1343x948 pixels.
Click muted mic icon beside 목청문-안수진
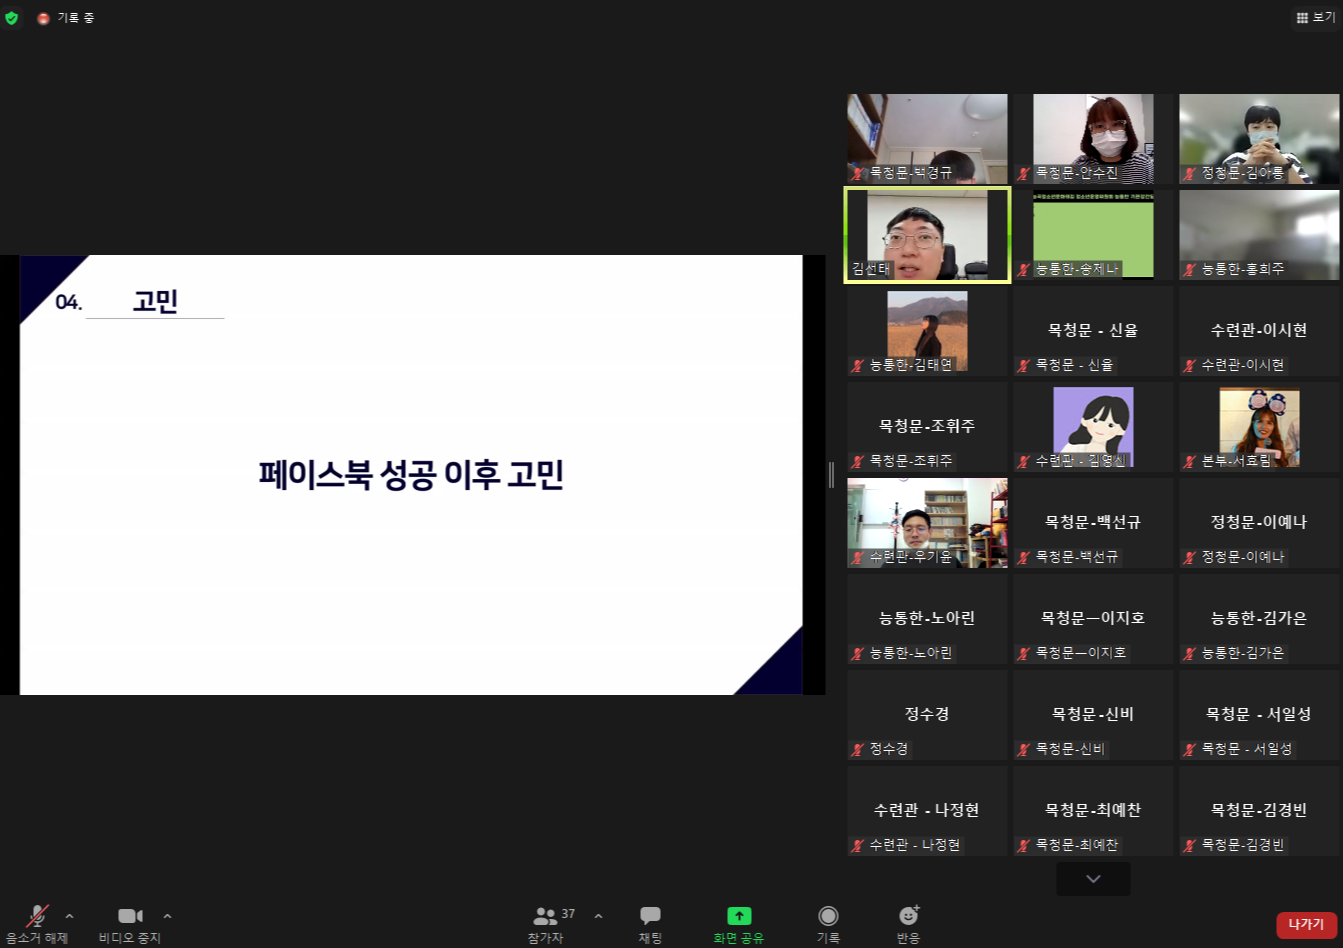pyautogui.click(x=1024, y=173)
